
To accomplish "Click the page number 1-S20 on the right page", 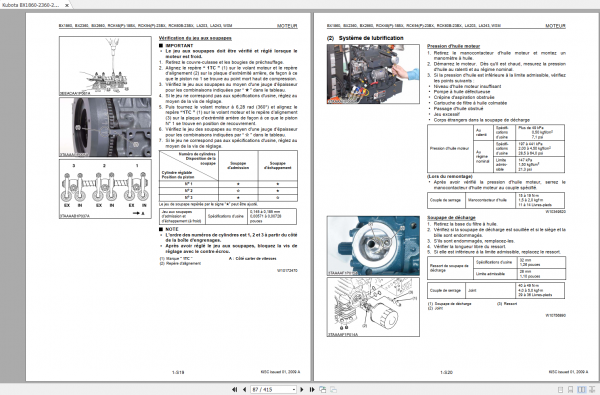I will [x=446, y=372].
